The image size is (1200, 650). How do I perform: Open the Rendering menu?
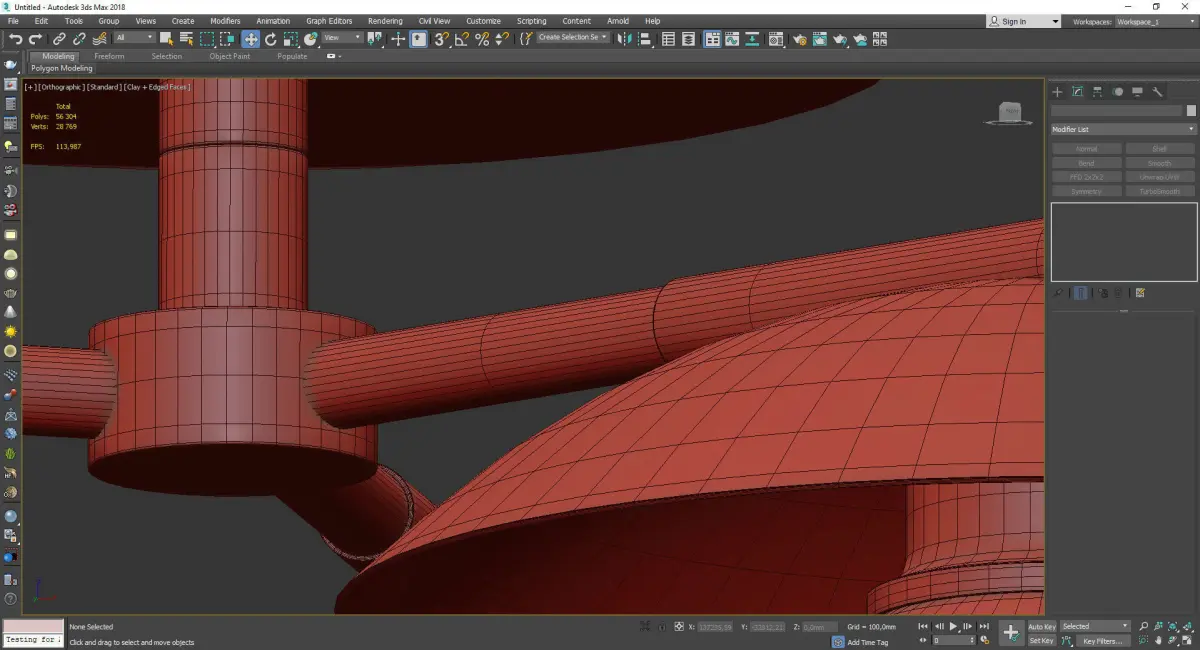385,21
